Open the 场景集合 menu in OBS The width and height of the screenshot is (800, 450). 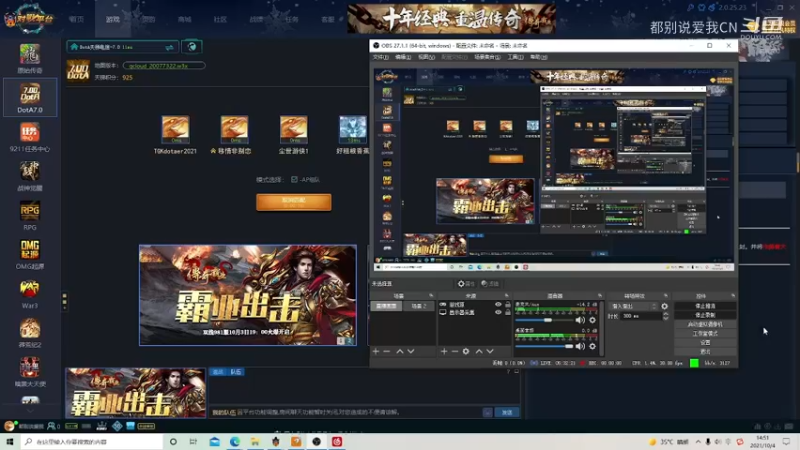[487, 57]
